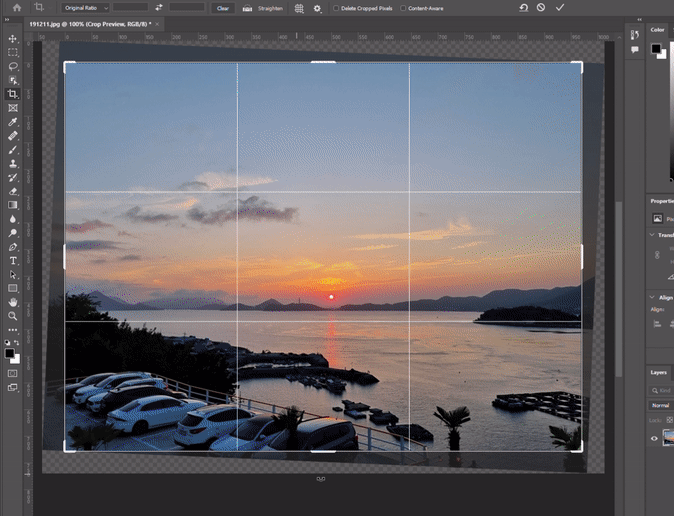Cancel the current crop operation

click(x=541, y=7)
